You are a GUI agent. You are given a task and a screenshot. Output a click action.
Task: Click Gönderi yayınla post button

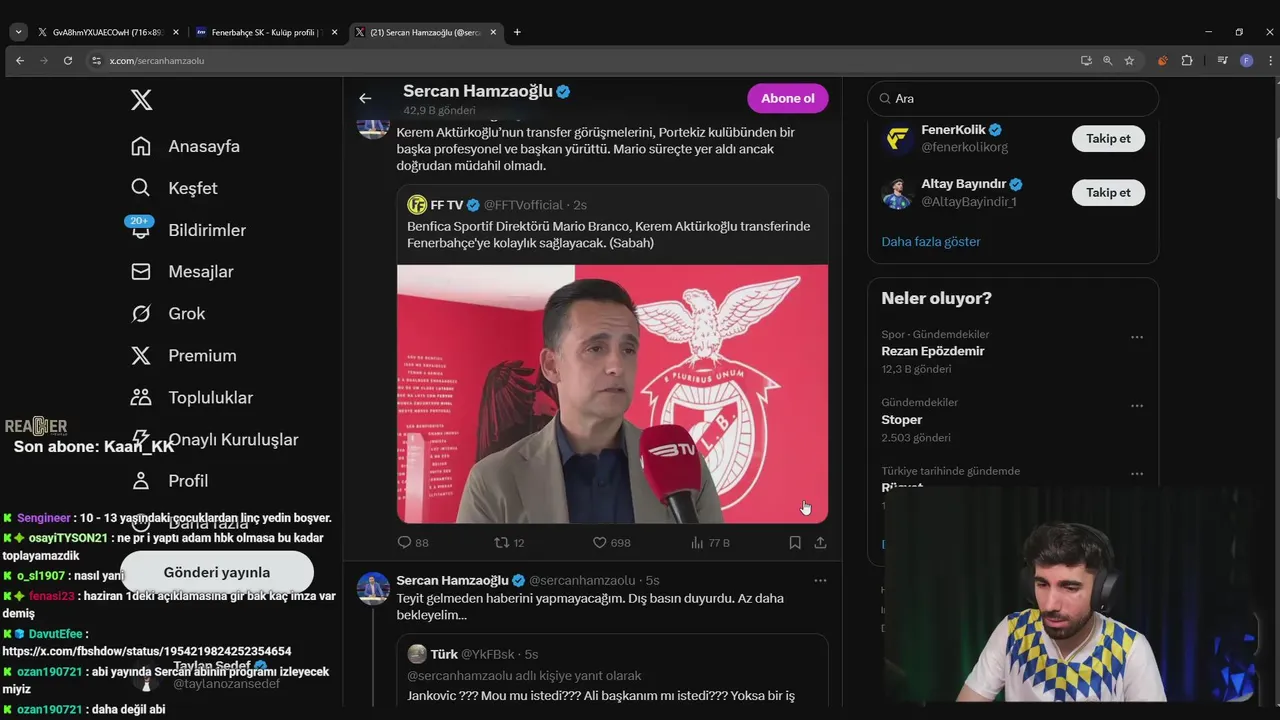coord(217,573)
